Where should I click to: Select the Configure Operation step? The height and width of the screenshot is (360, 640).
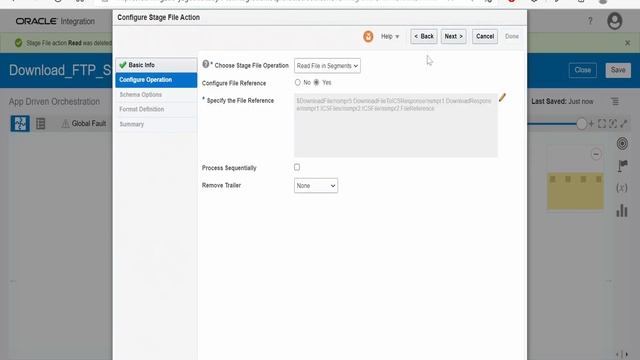coord(156,80)
